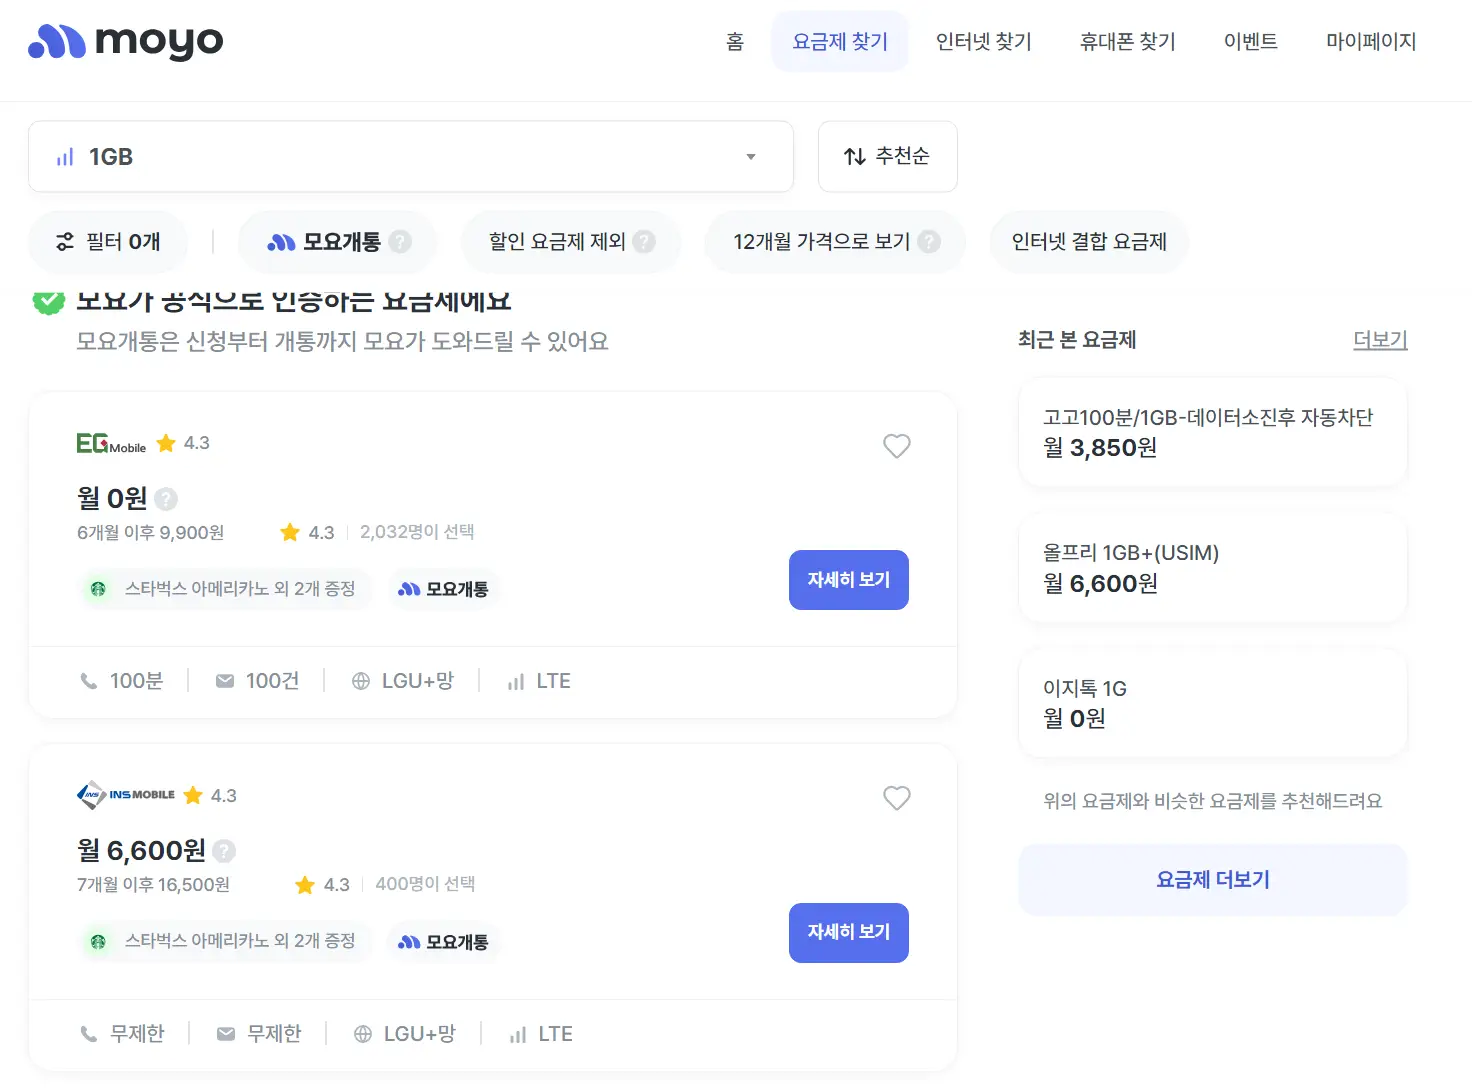Open recent plan 고고100분/1GB 월 3,850원
1472x1090 pixels.
(1213, 432)
